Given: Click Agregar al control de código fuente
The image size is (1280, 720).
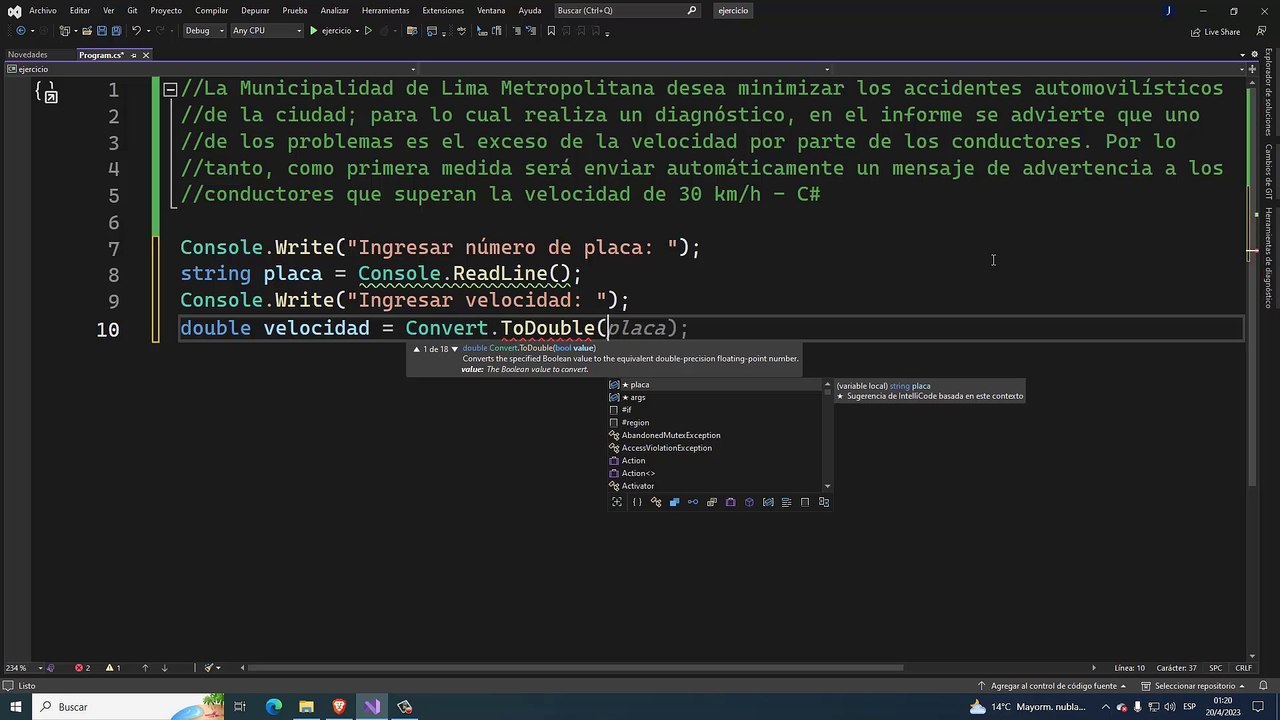Looking at the screenshot, I should 1053,686.
